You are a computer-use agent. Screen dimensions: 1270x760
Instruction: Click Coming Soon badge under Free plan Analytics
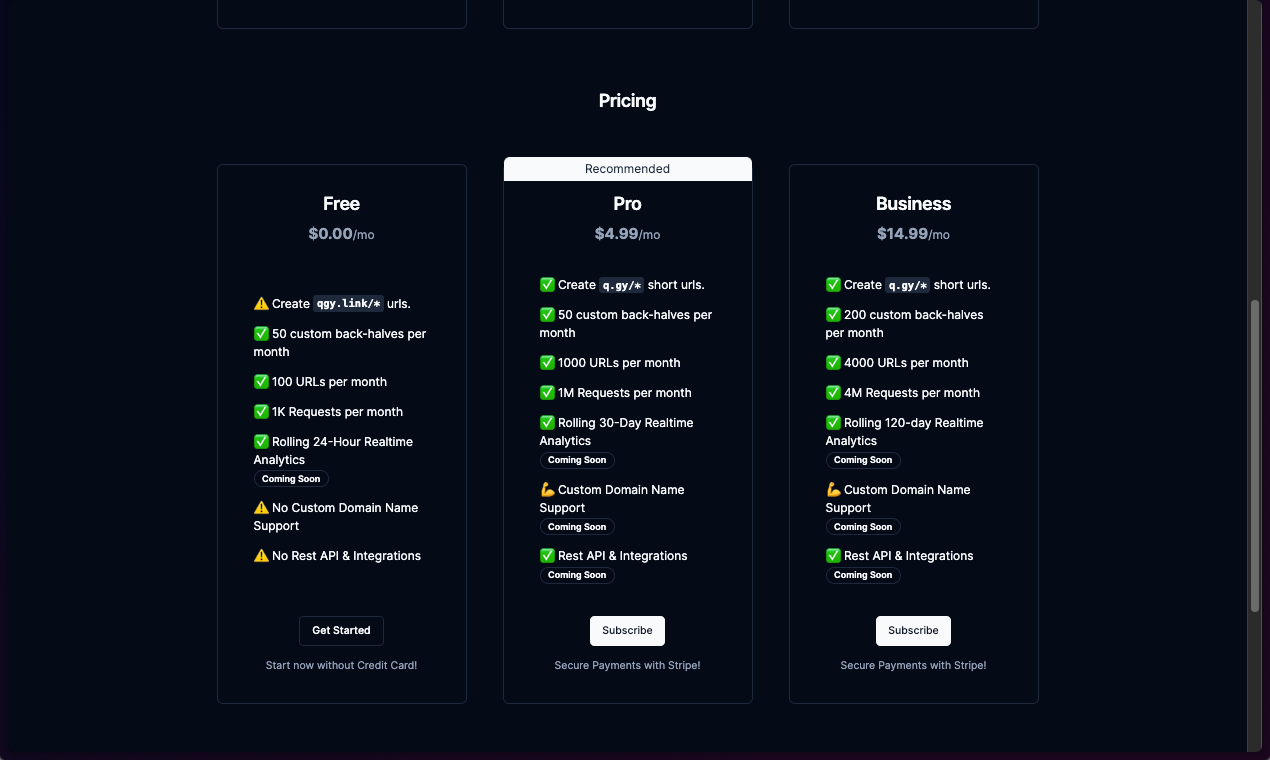point(291,479)
